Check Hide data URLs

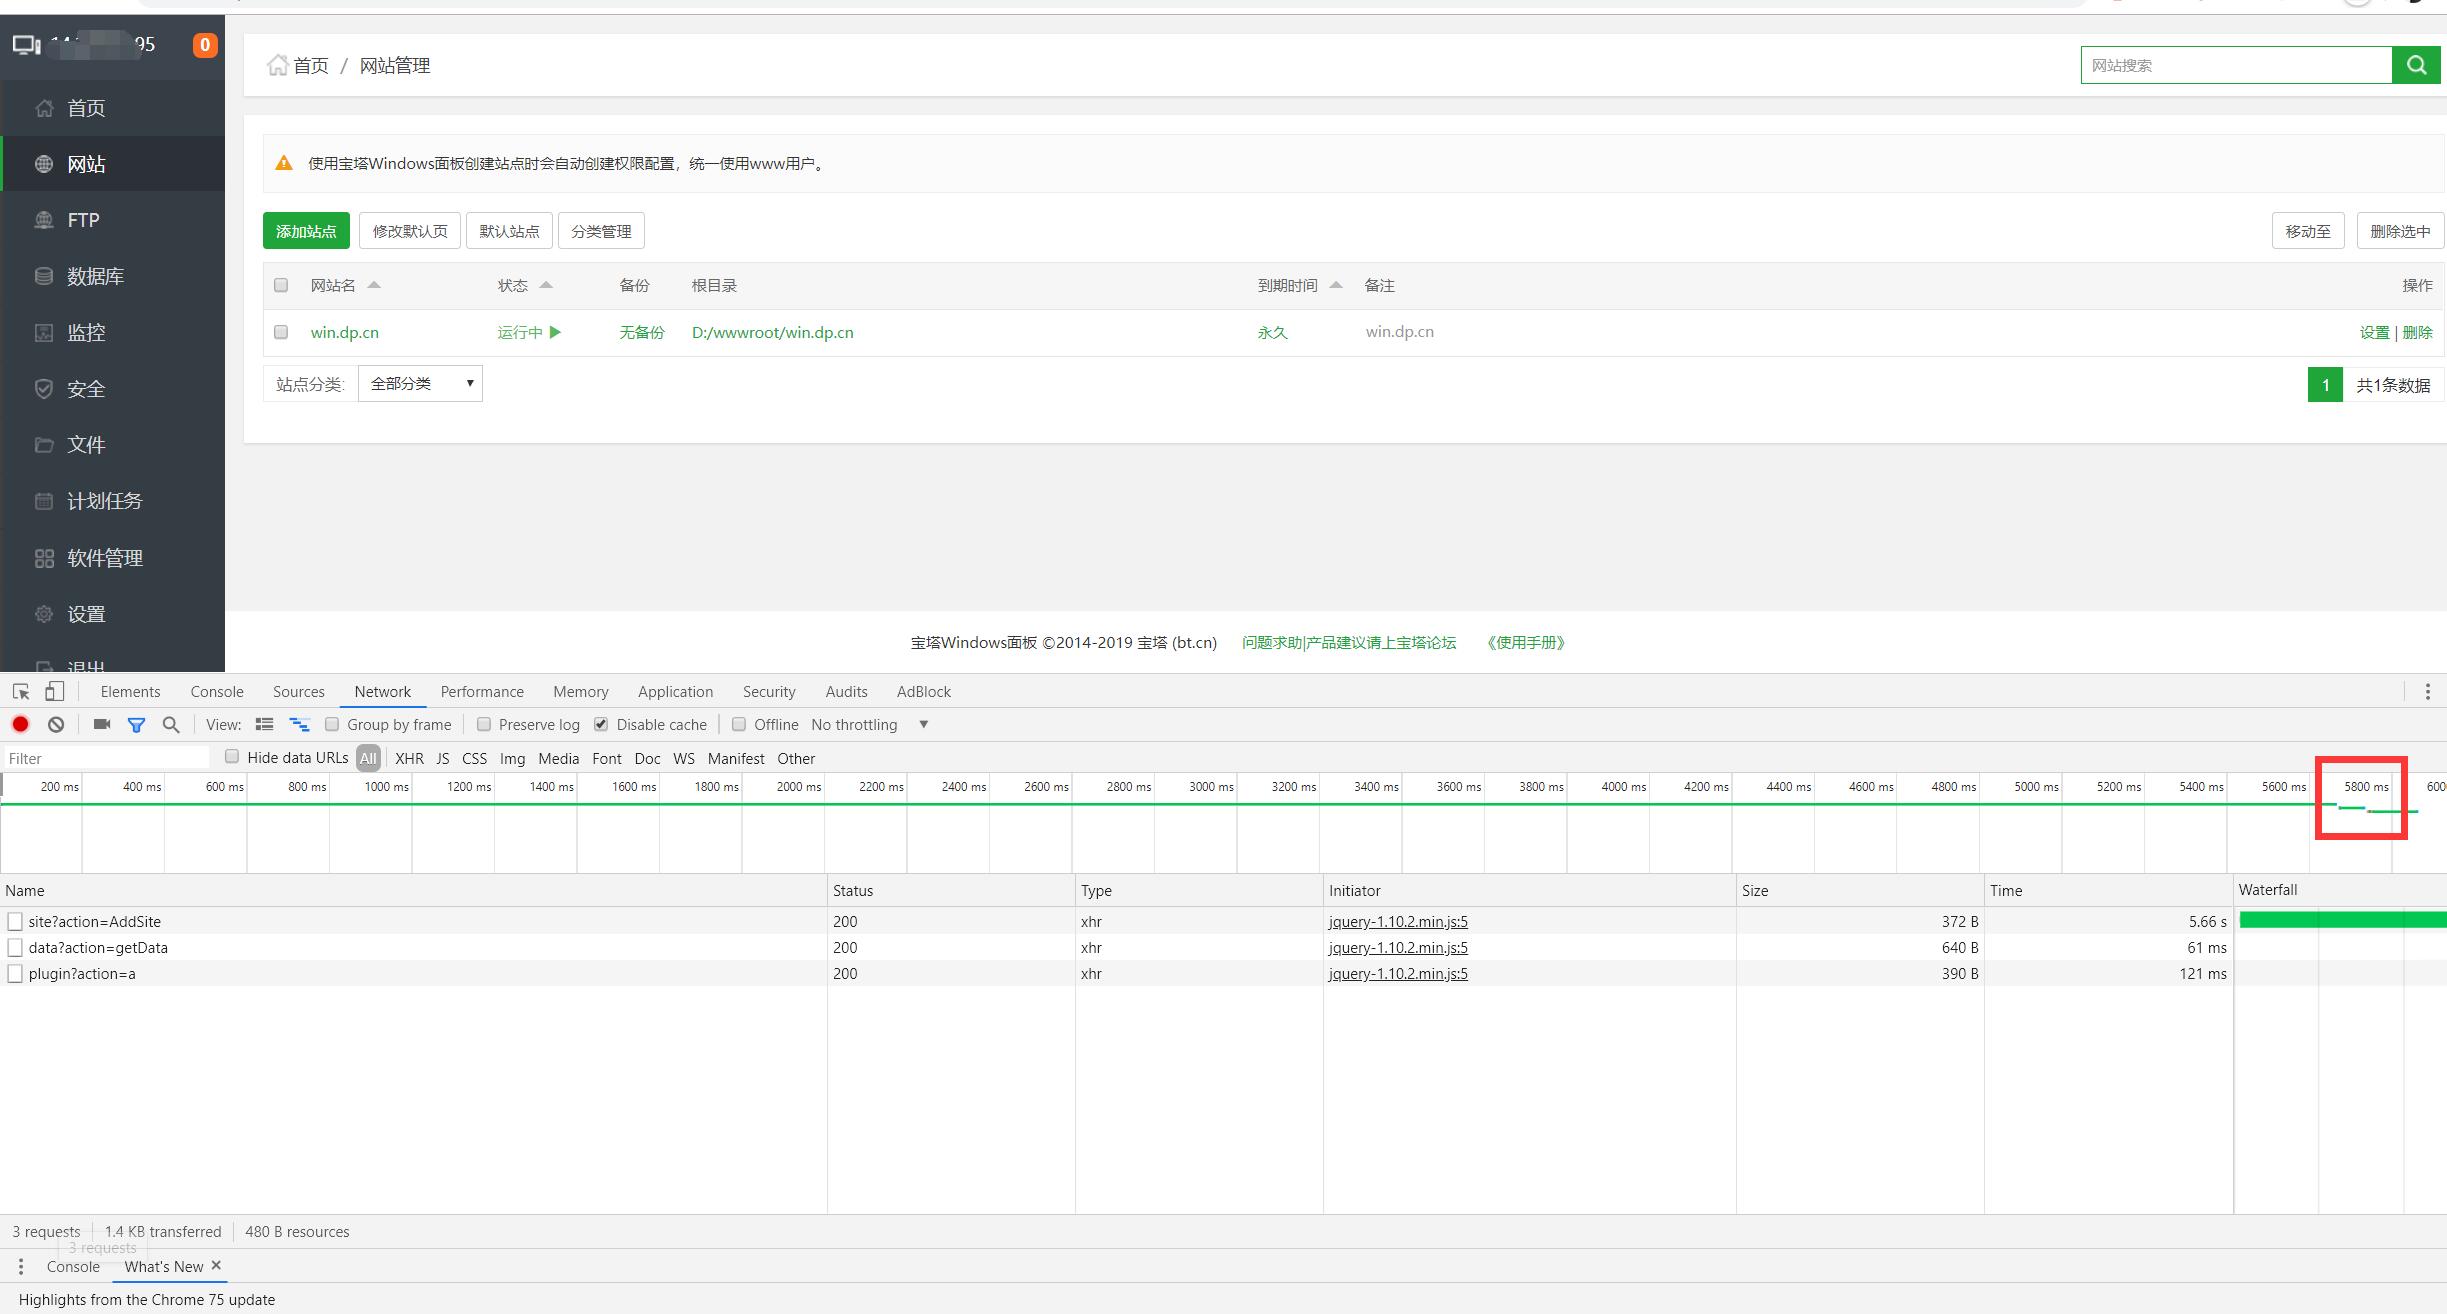point(232,757)
